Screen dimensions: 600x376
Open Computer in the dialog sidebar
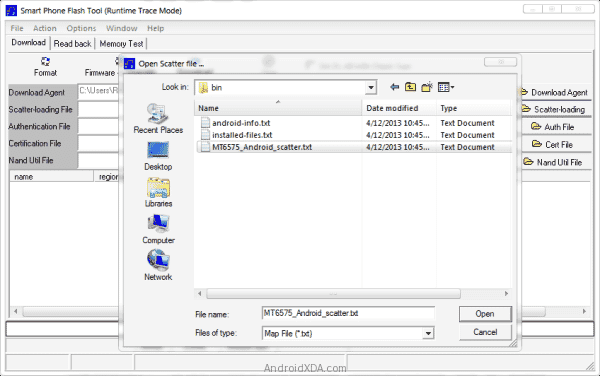pos(158,229)
